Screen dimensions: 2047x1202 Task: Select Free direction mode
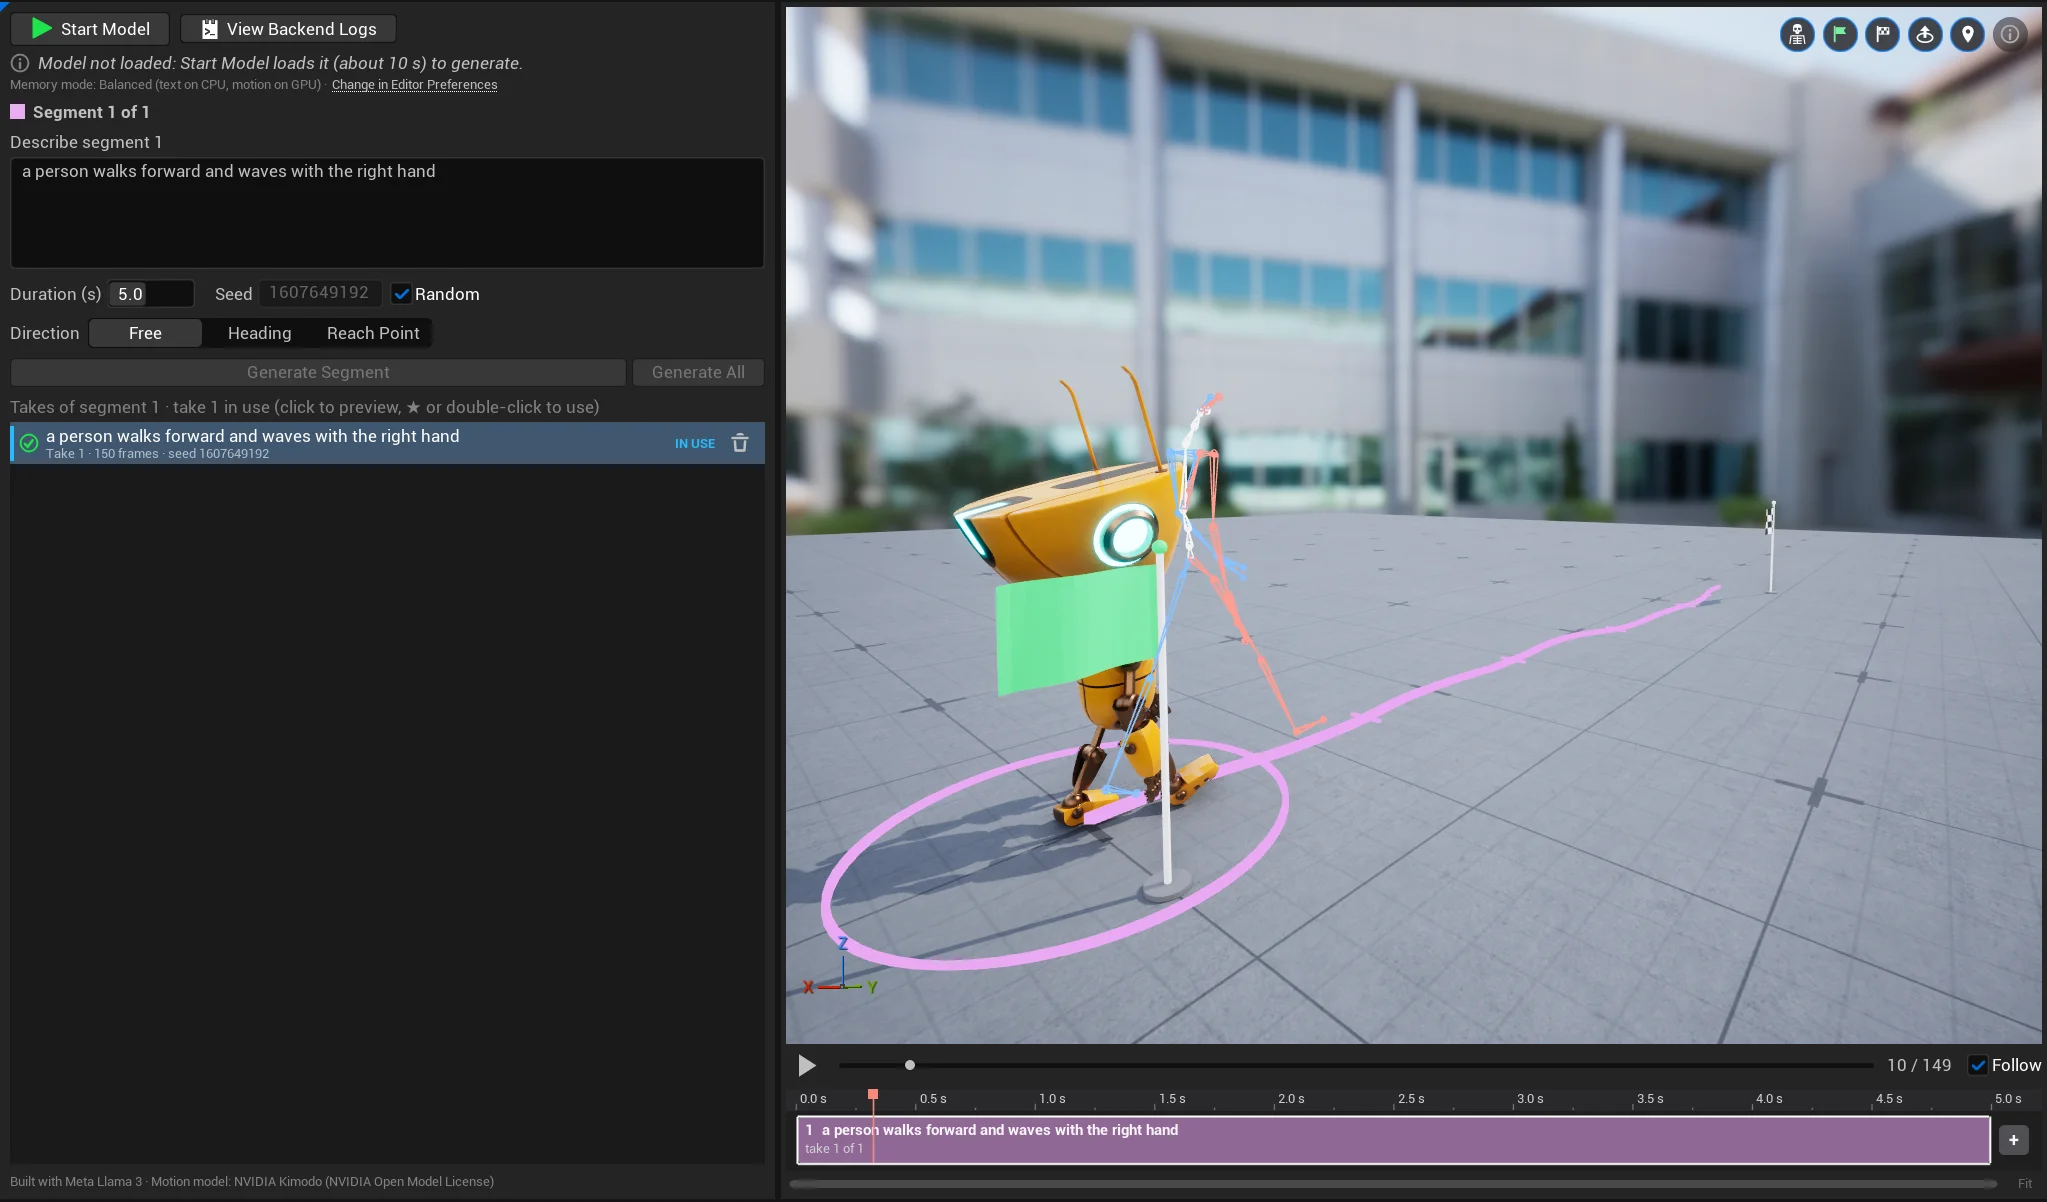point(145,333)
